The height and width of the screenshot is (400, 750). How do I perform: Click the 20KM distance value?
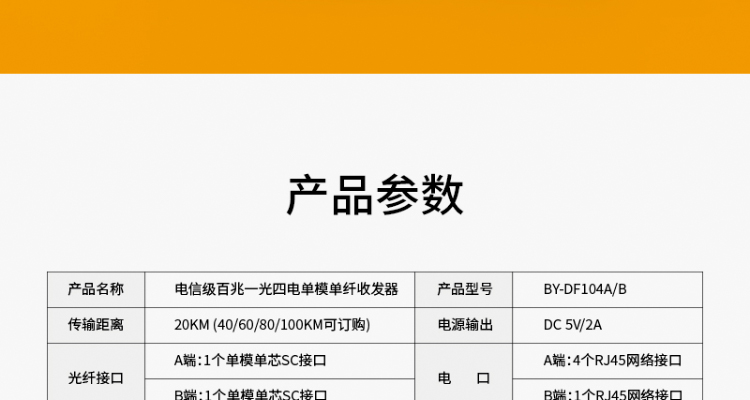(x=191, y=325)
